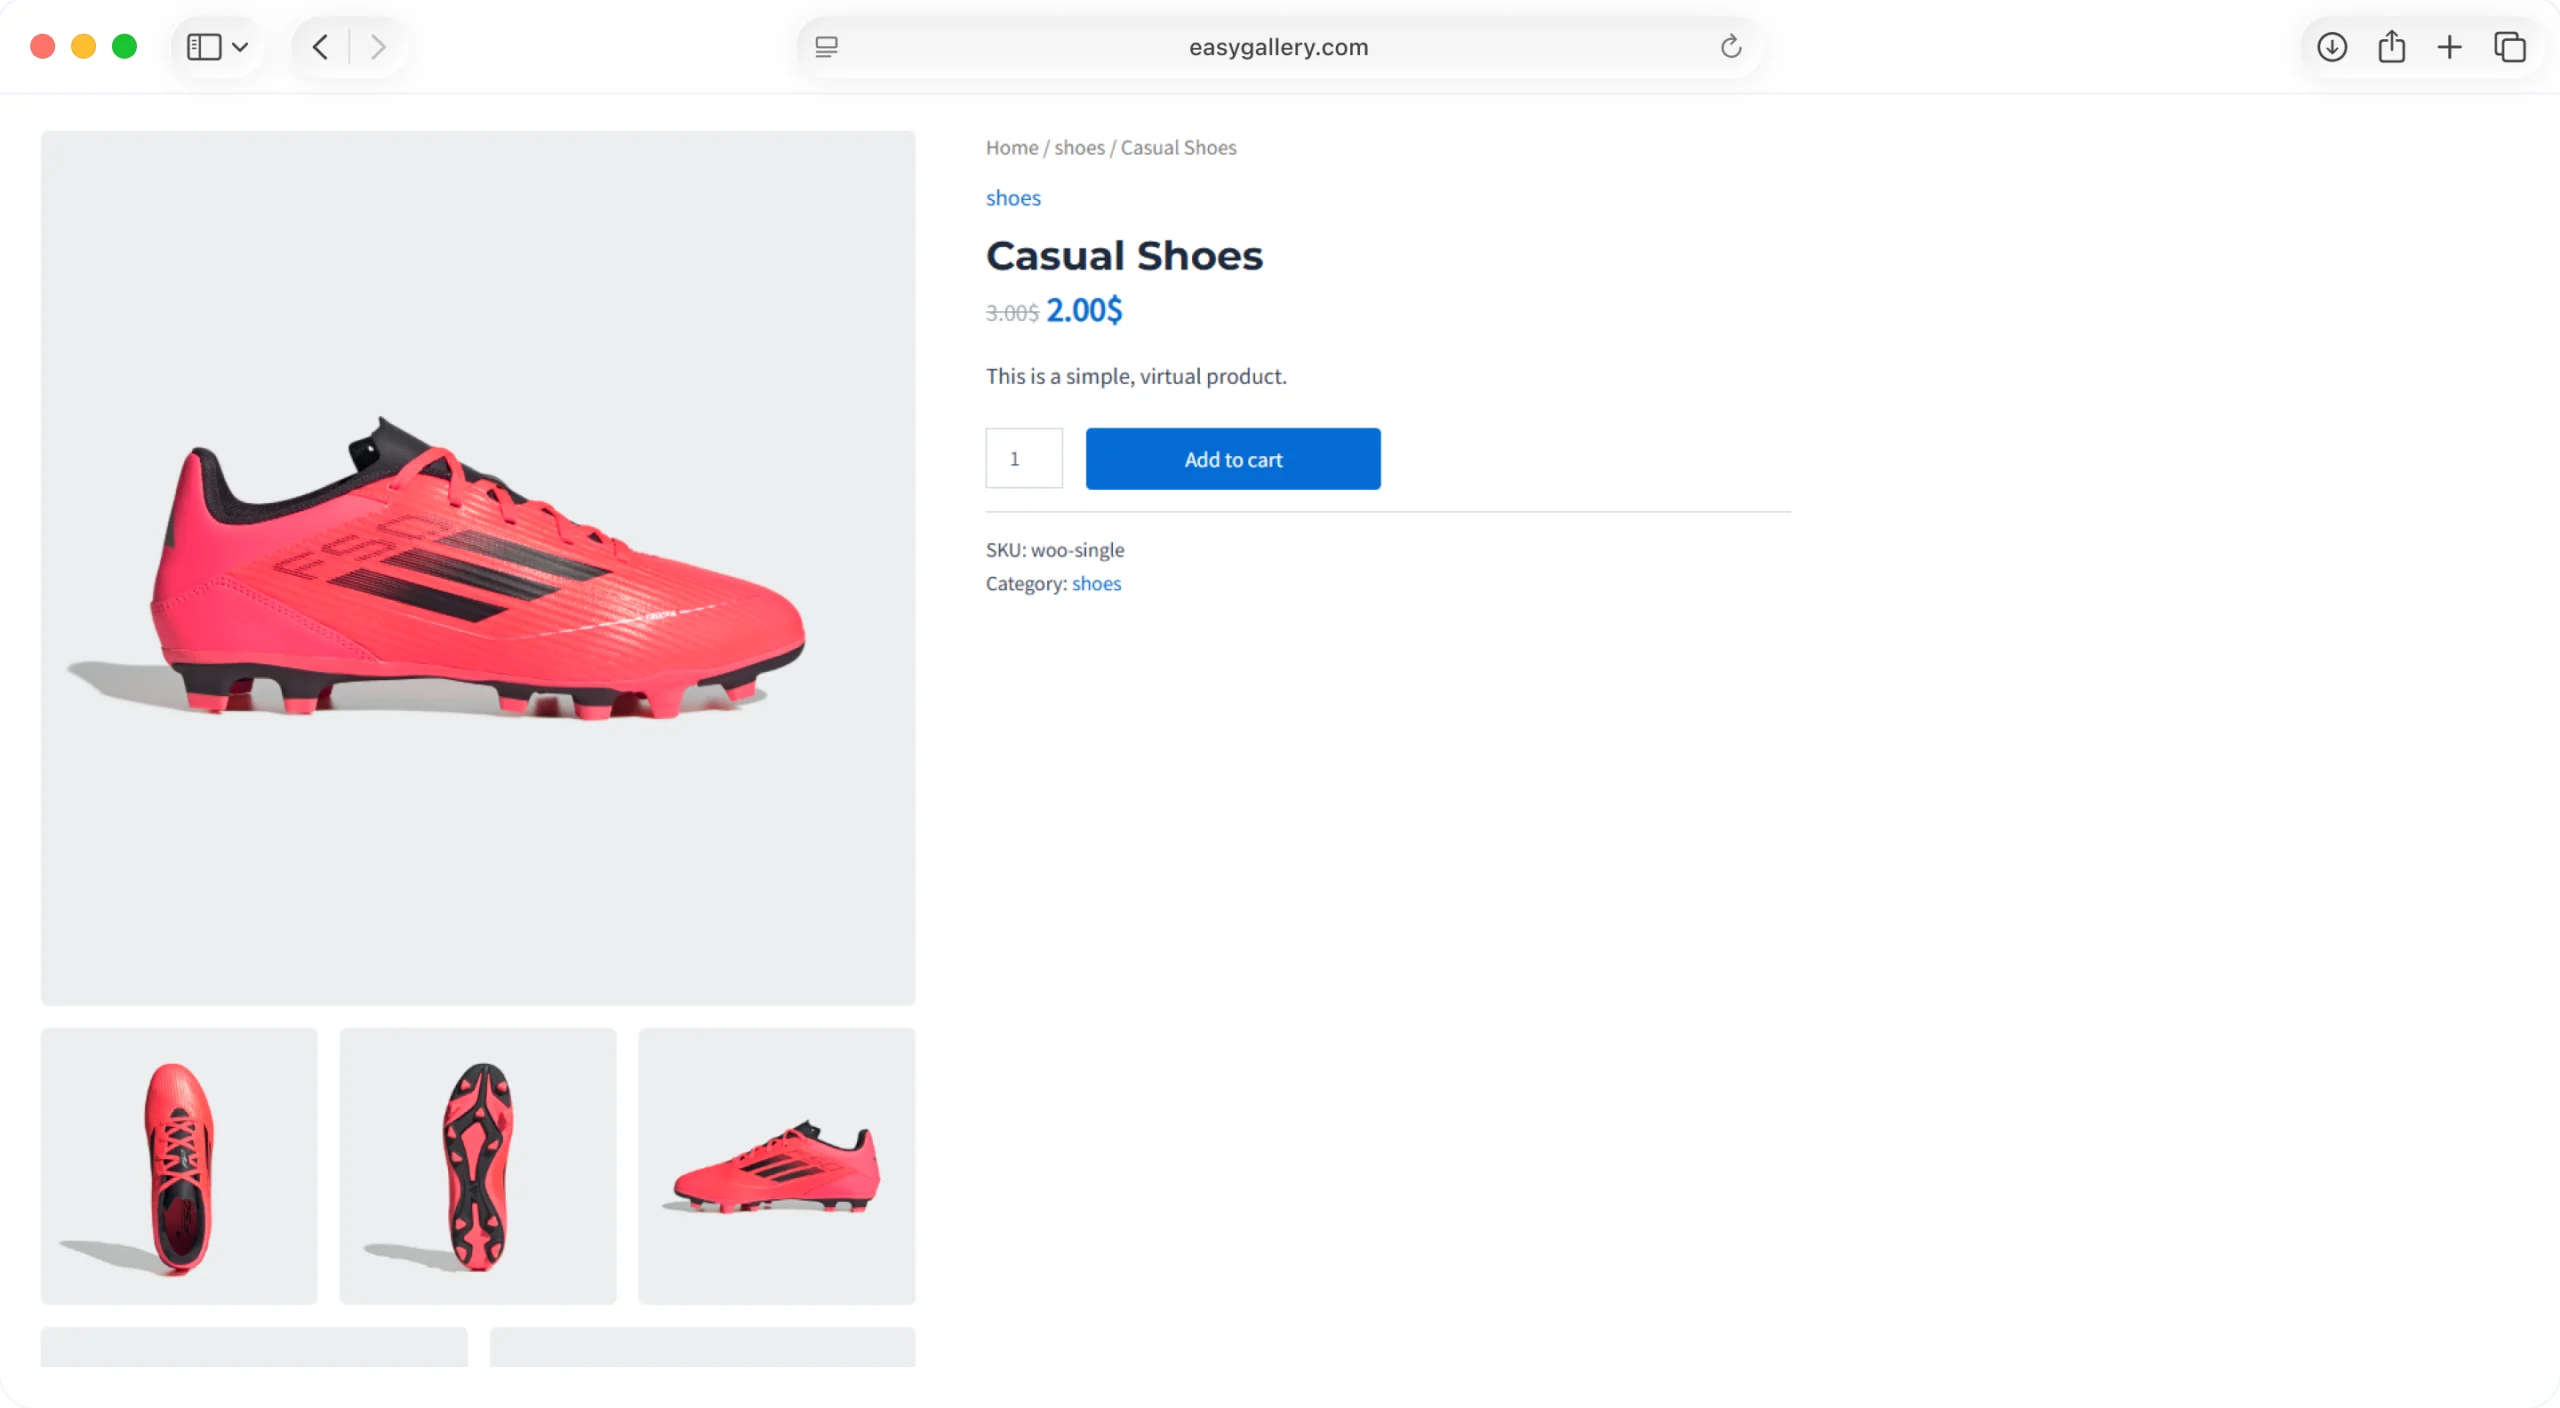Click the Home breadcrumb link
2560x1408 pixels.
click(1012, 148)
